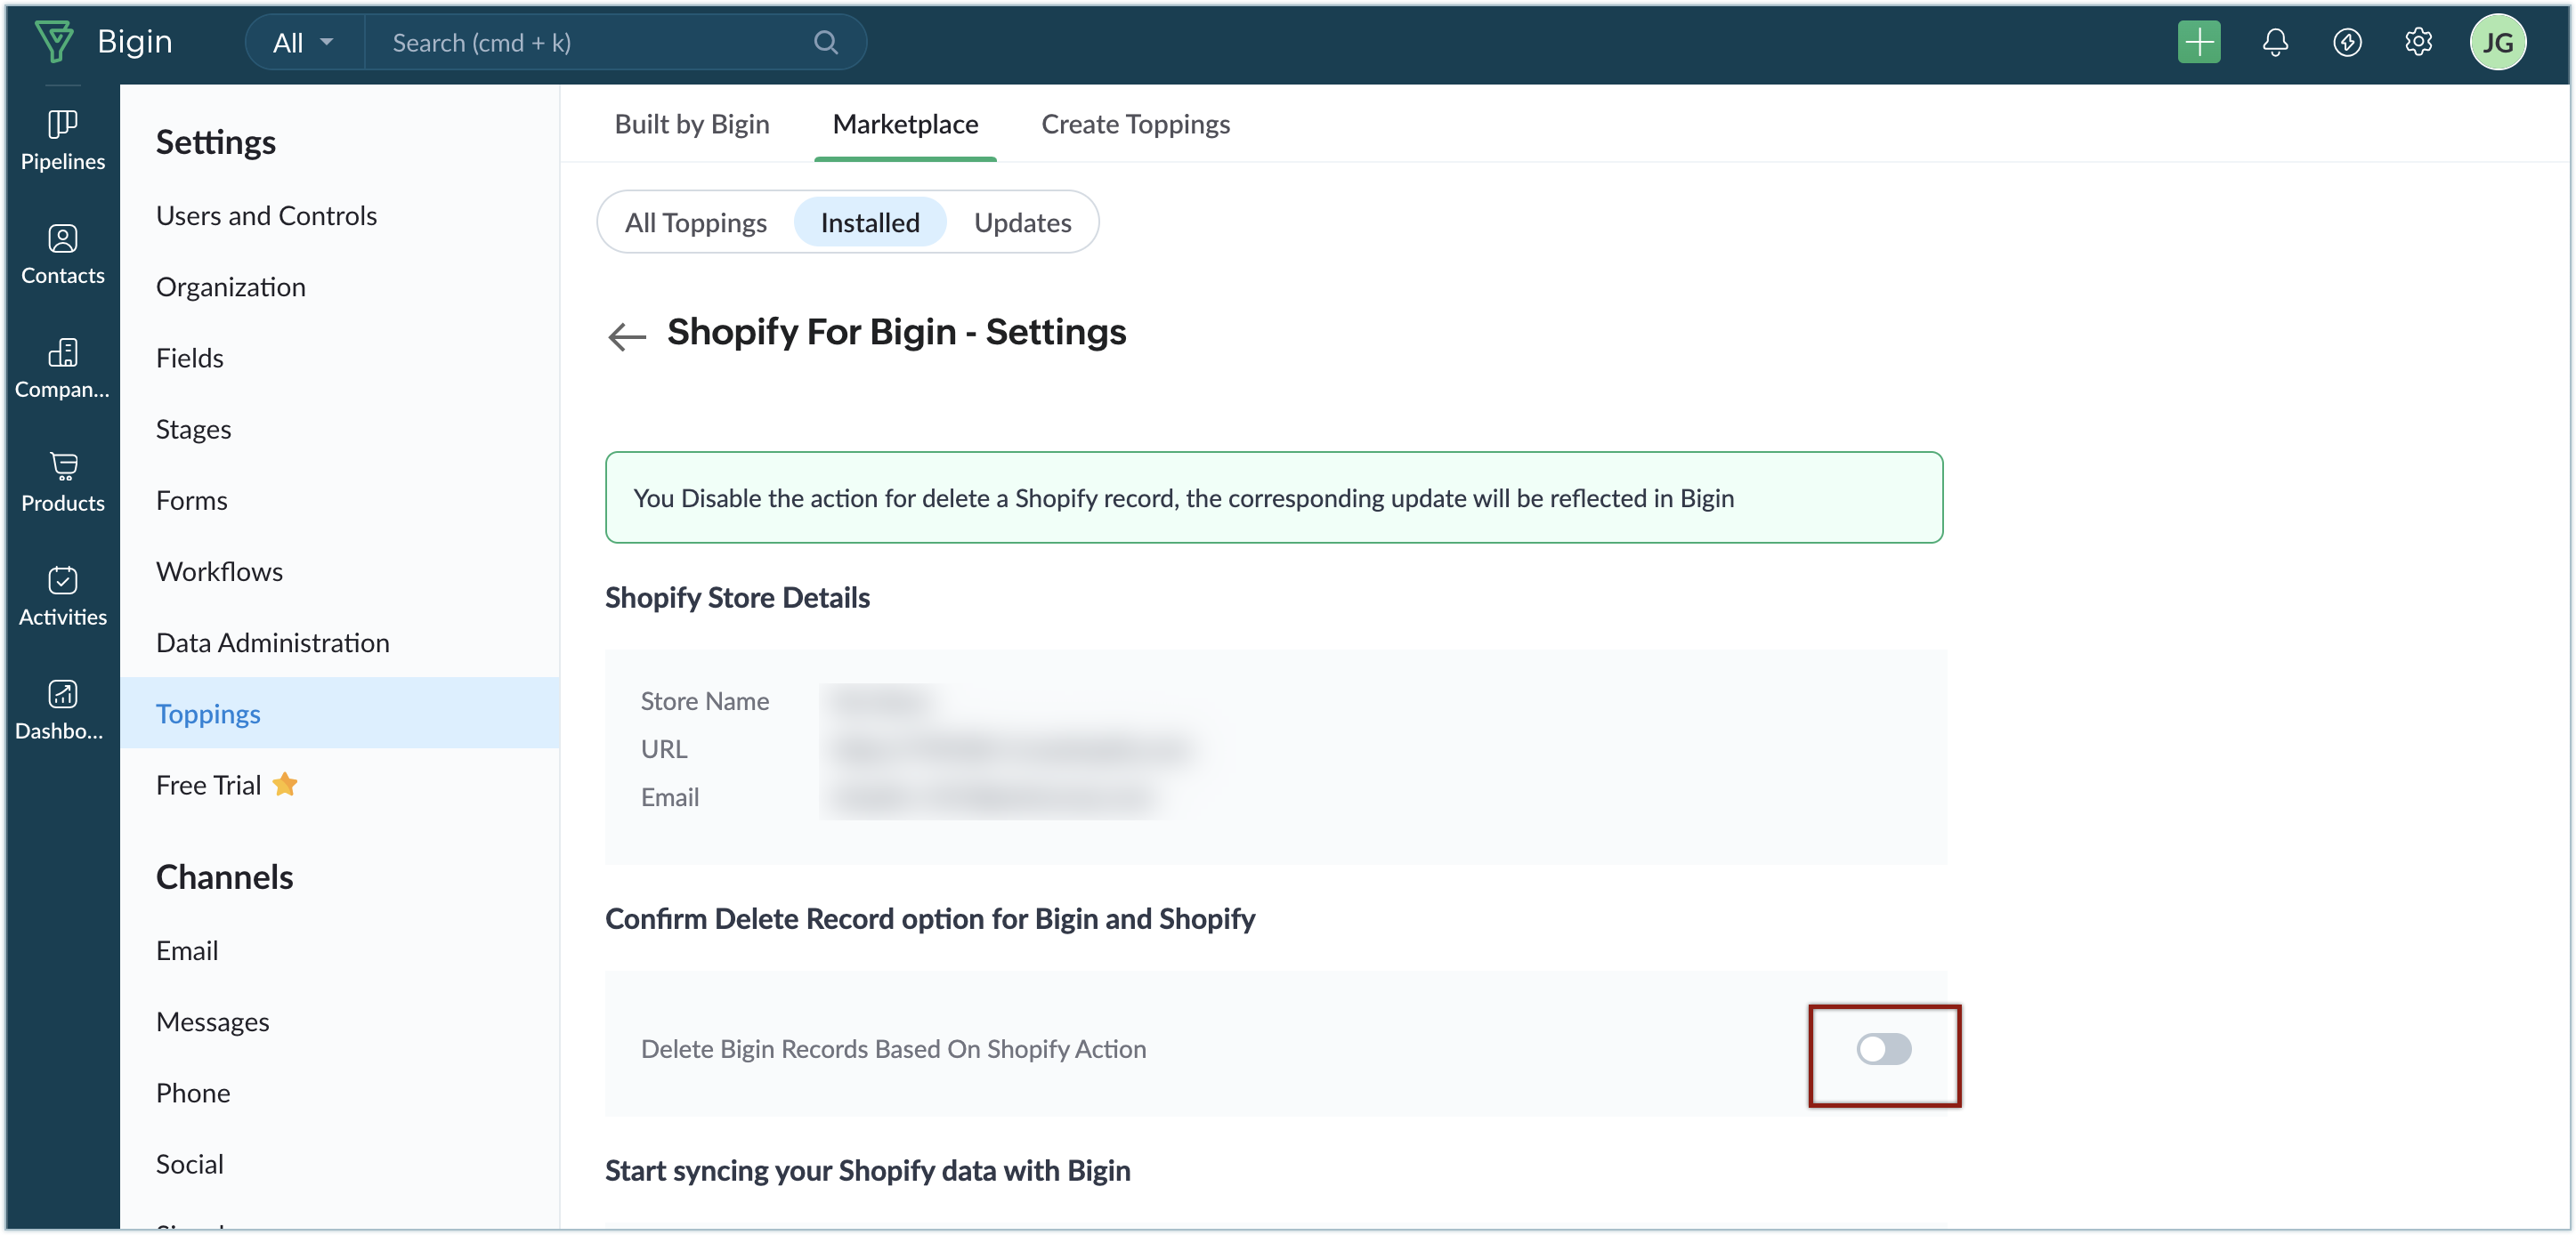
Task: Open the All search filter dropdown
Action: click(x=304, y=42)
